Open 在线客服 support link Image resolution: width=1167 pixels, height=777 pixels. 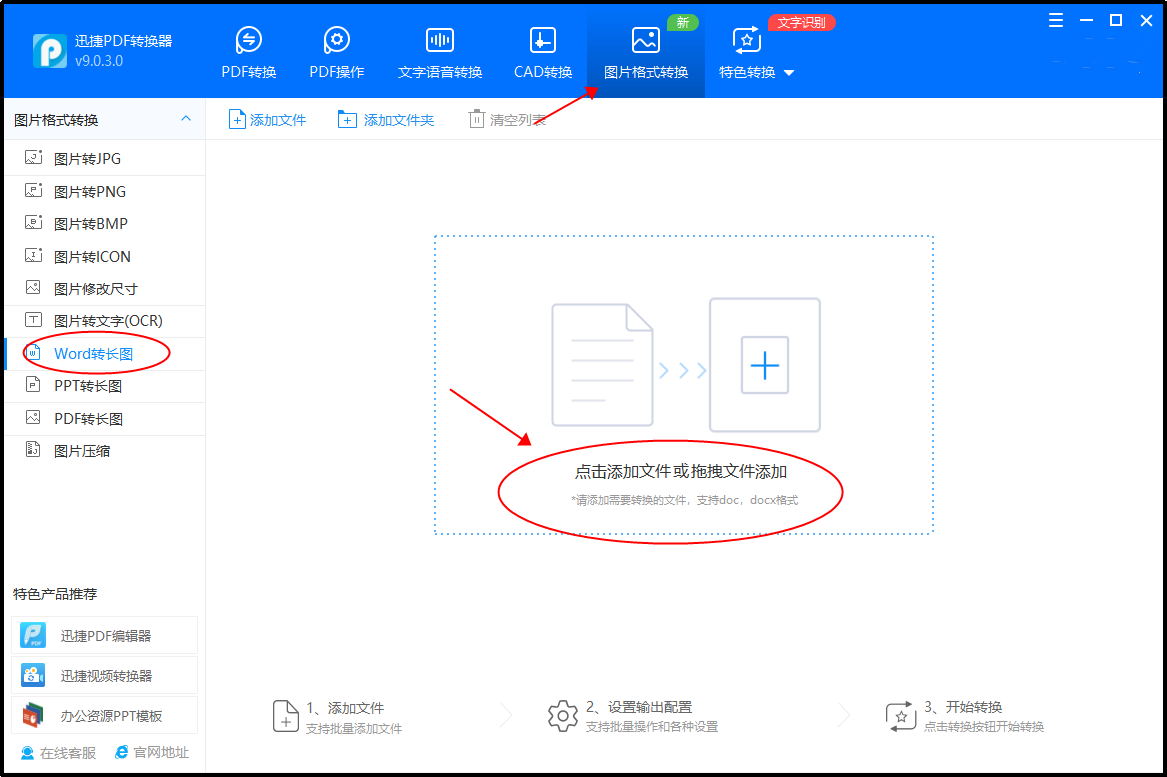[x=59, y=753]
